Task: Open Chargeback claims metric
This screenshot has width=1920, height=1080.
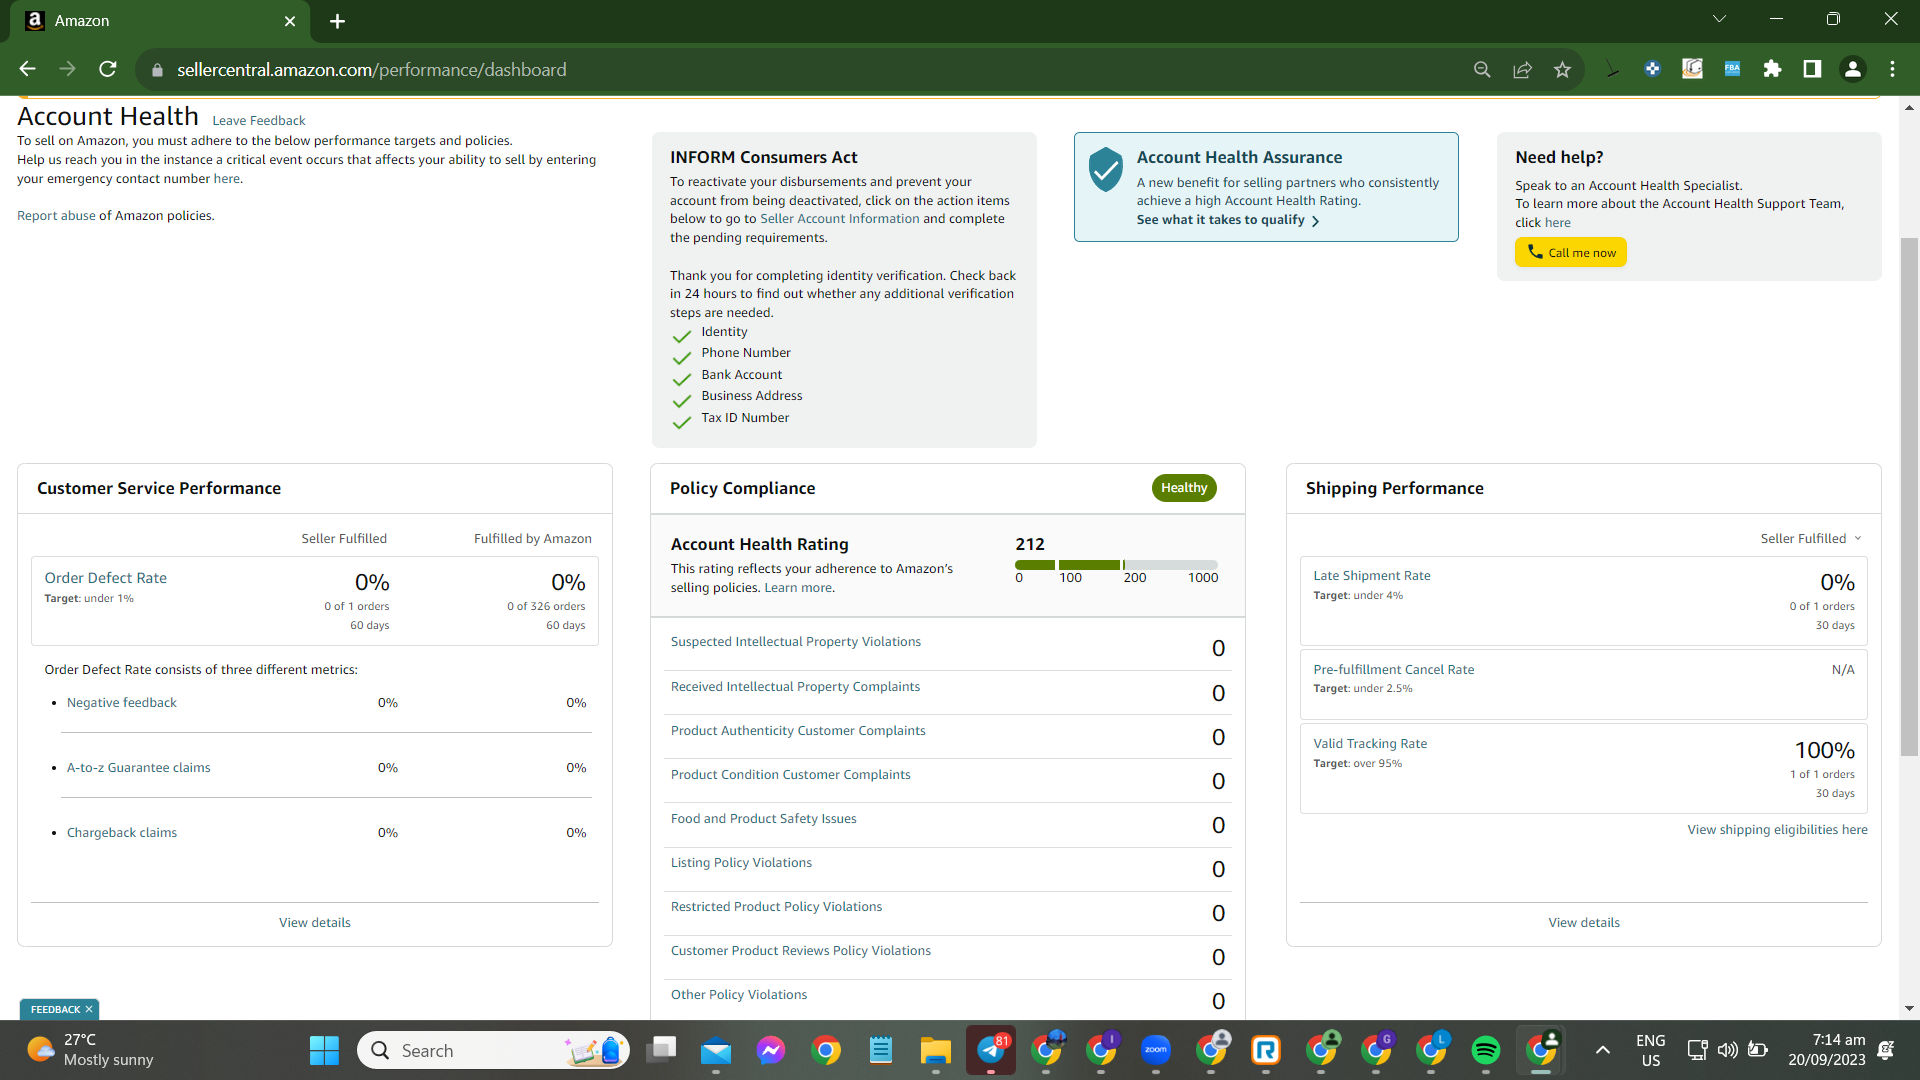Action: tap(122, 833)
